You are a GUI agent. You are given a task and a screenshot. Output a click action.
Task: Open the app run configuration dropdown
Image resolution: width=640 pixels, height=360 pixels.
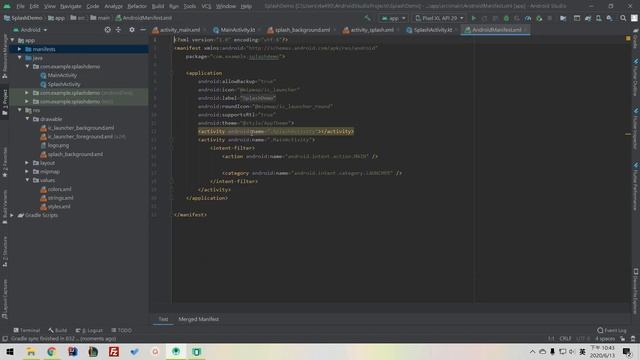393,18
